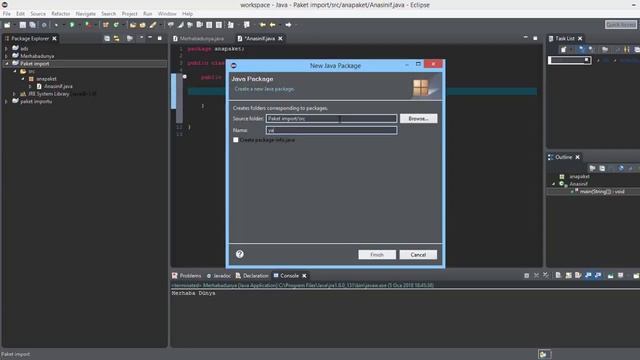Image resolution: width=640 pixels, height=360 pixels.
Task: Expand the Merhabadunya project node
Action: (6, 56)
